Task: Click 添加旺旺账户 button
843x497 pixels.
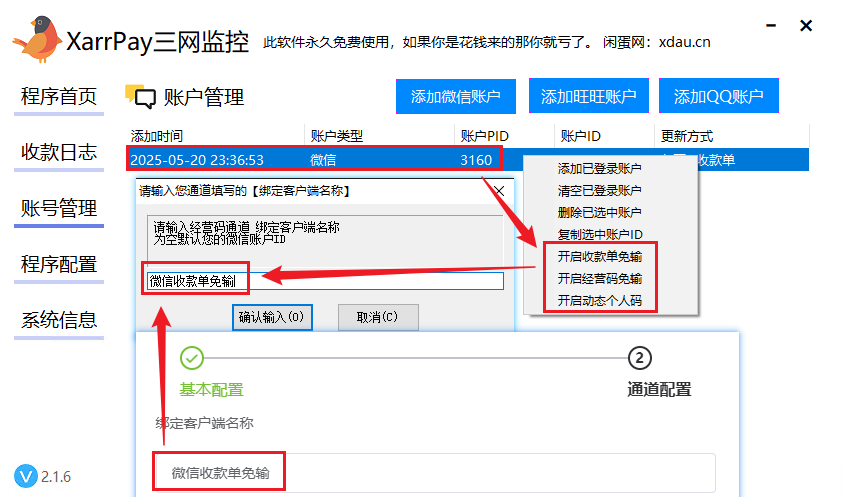Action: point(589,96)
